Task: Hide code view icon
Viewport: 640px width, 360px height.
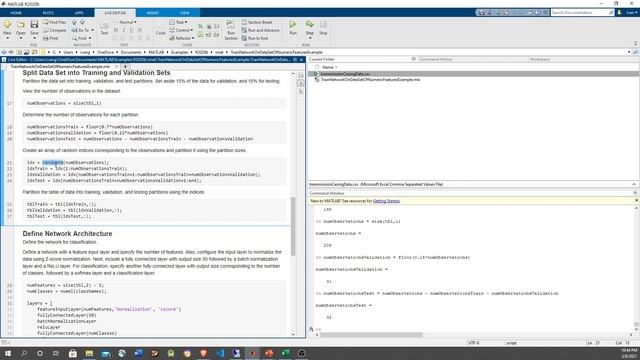Action: (x=301, y=91)
